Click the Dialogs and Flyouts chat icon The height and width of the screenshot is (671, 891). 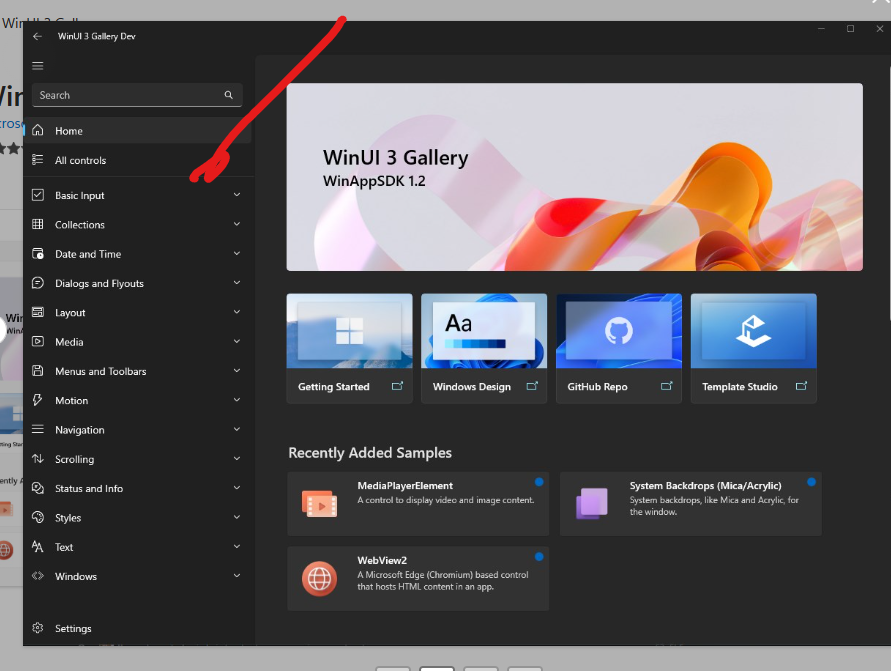(38, 282)
